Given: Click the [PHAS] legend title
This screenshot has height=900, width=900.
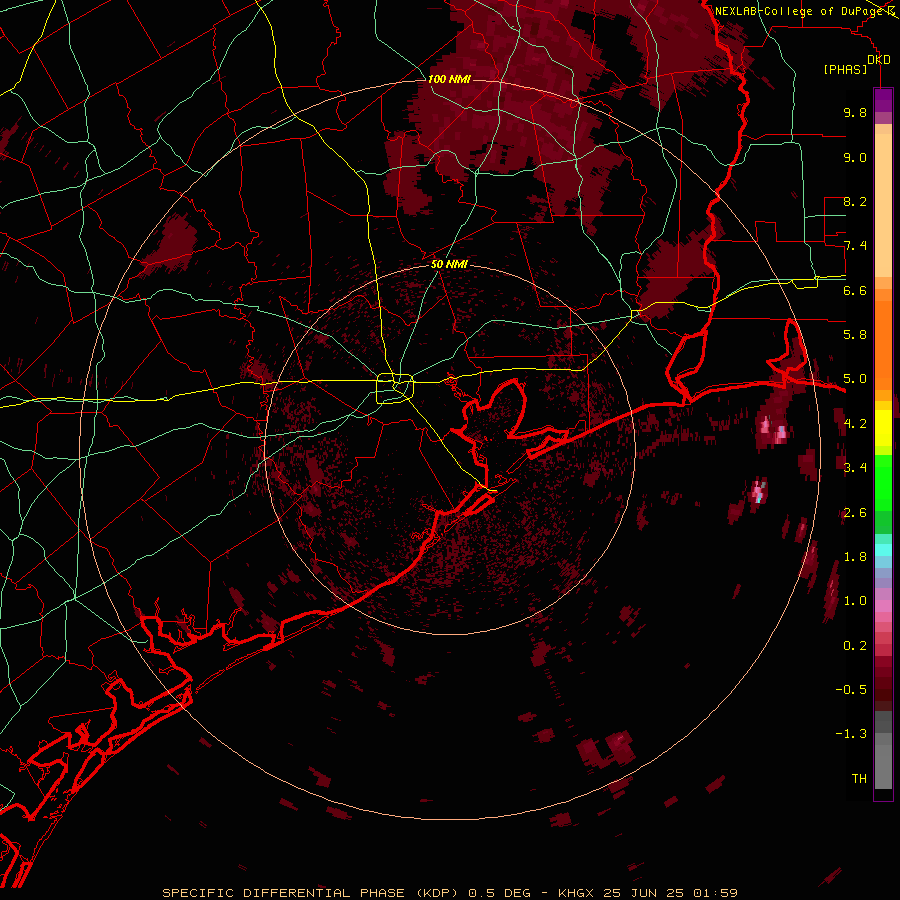Looking at the screenshot, I should (845, 70).
